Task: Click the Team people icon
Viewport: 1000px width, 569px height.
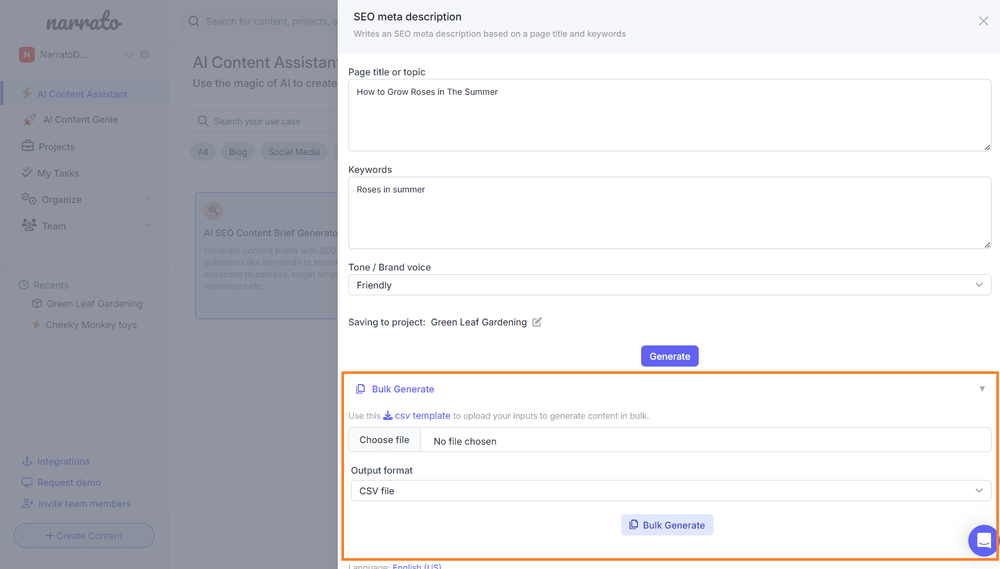Action: 29,225
